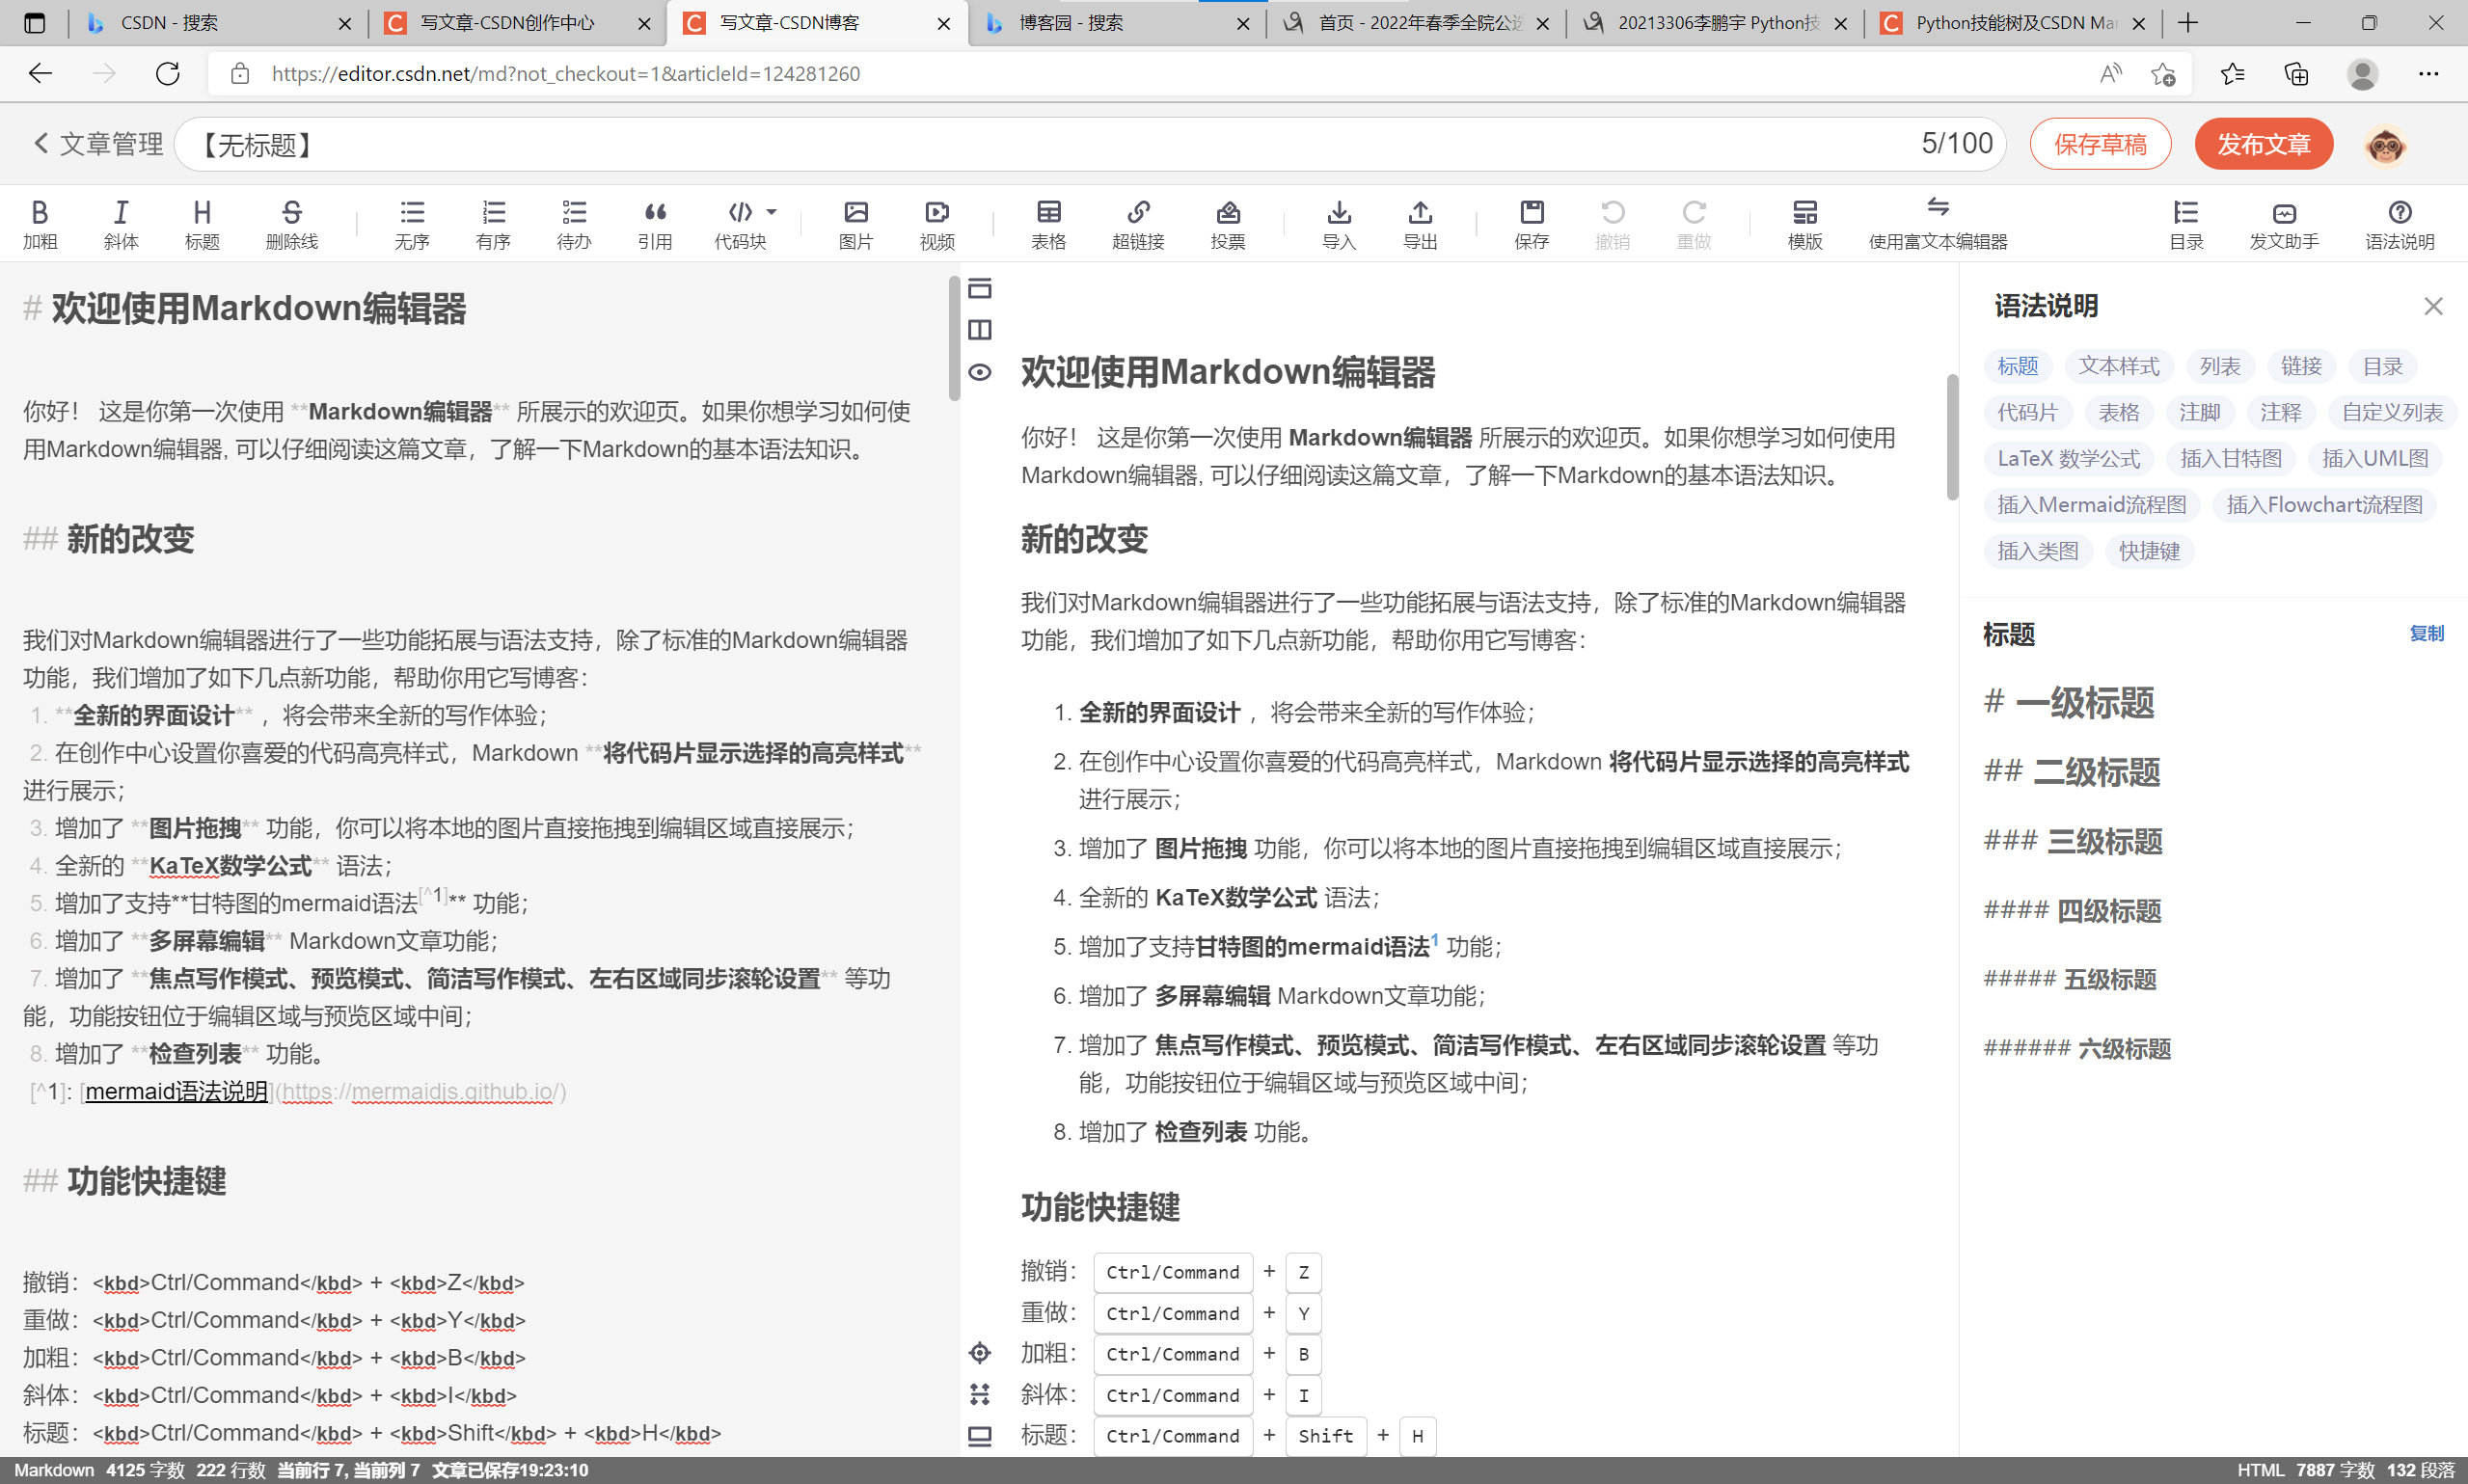This screenshot has width=2468, height=1484.
Task: Expand the code block (代码块) dropdown arrow
Action: 771,212
